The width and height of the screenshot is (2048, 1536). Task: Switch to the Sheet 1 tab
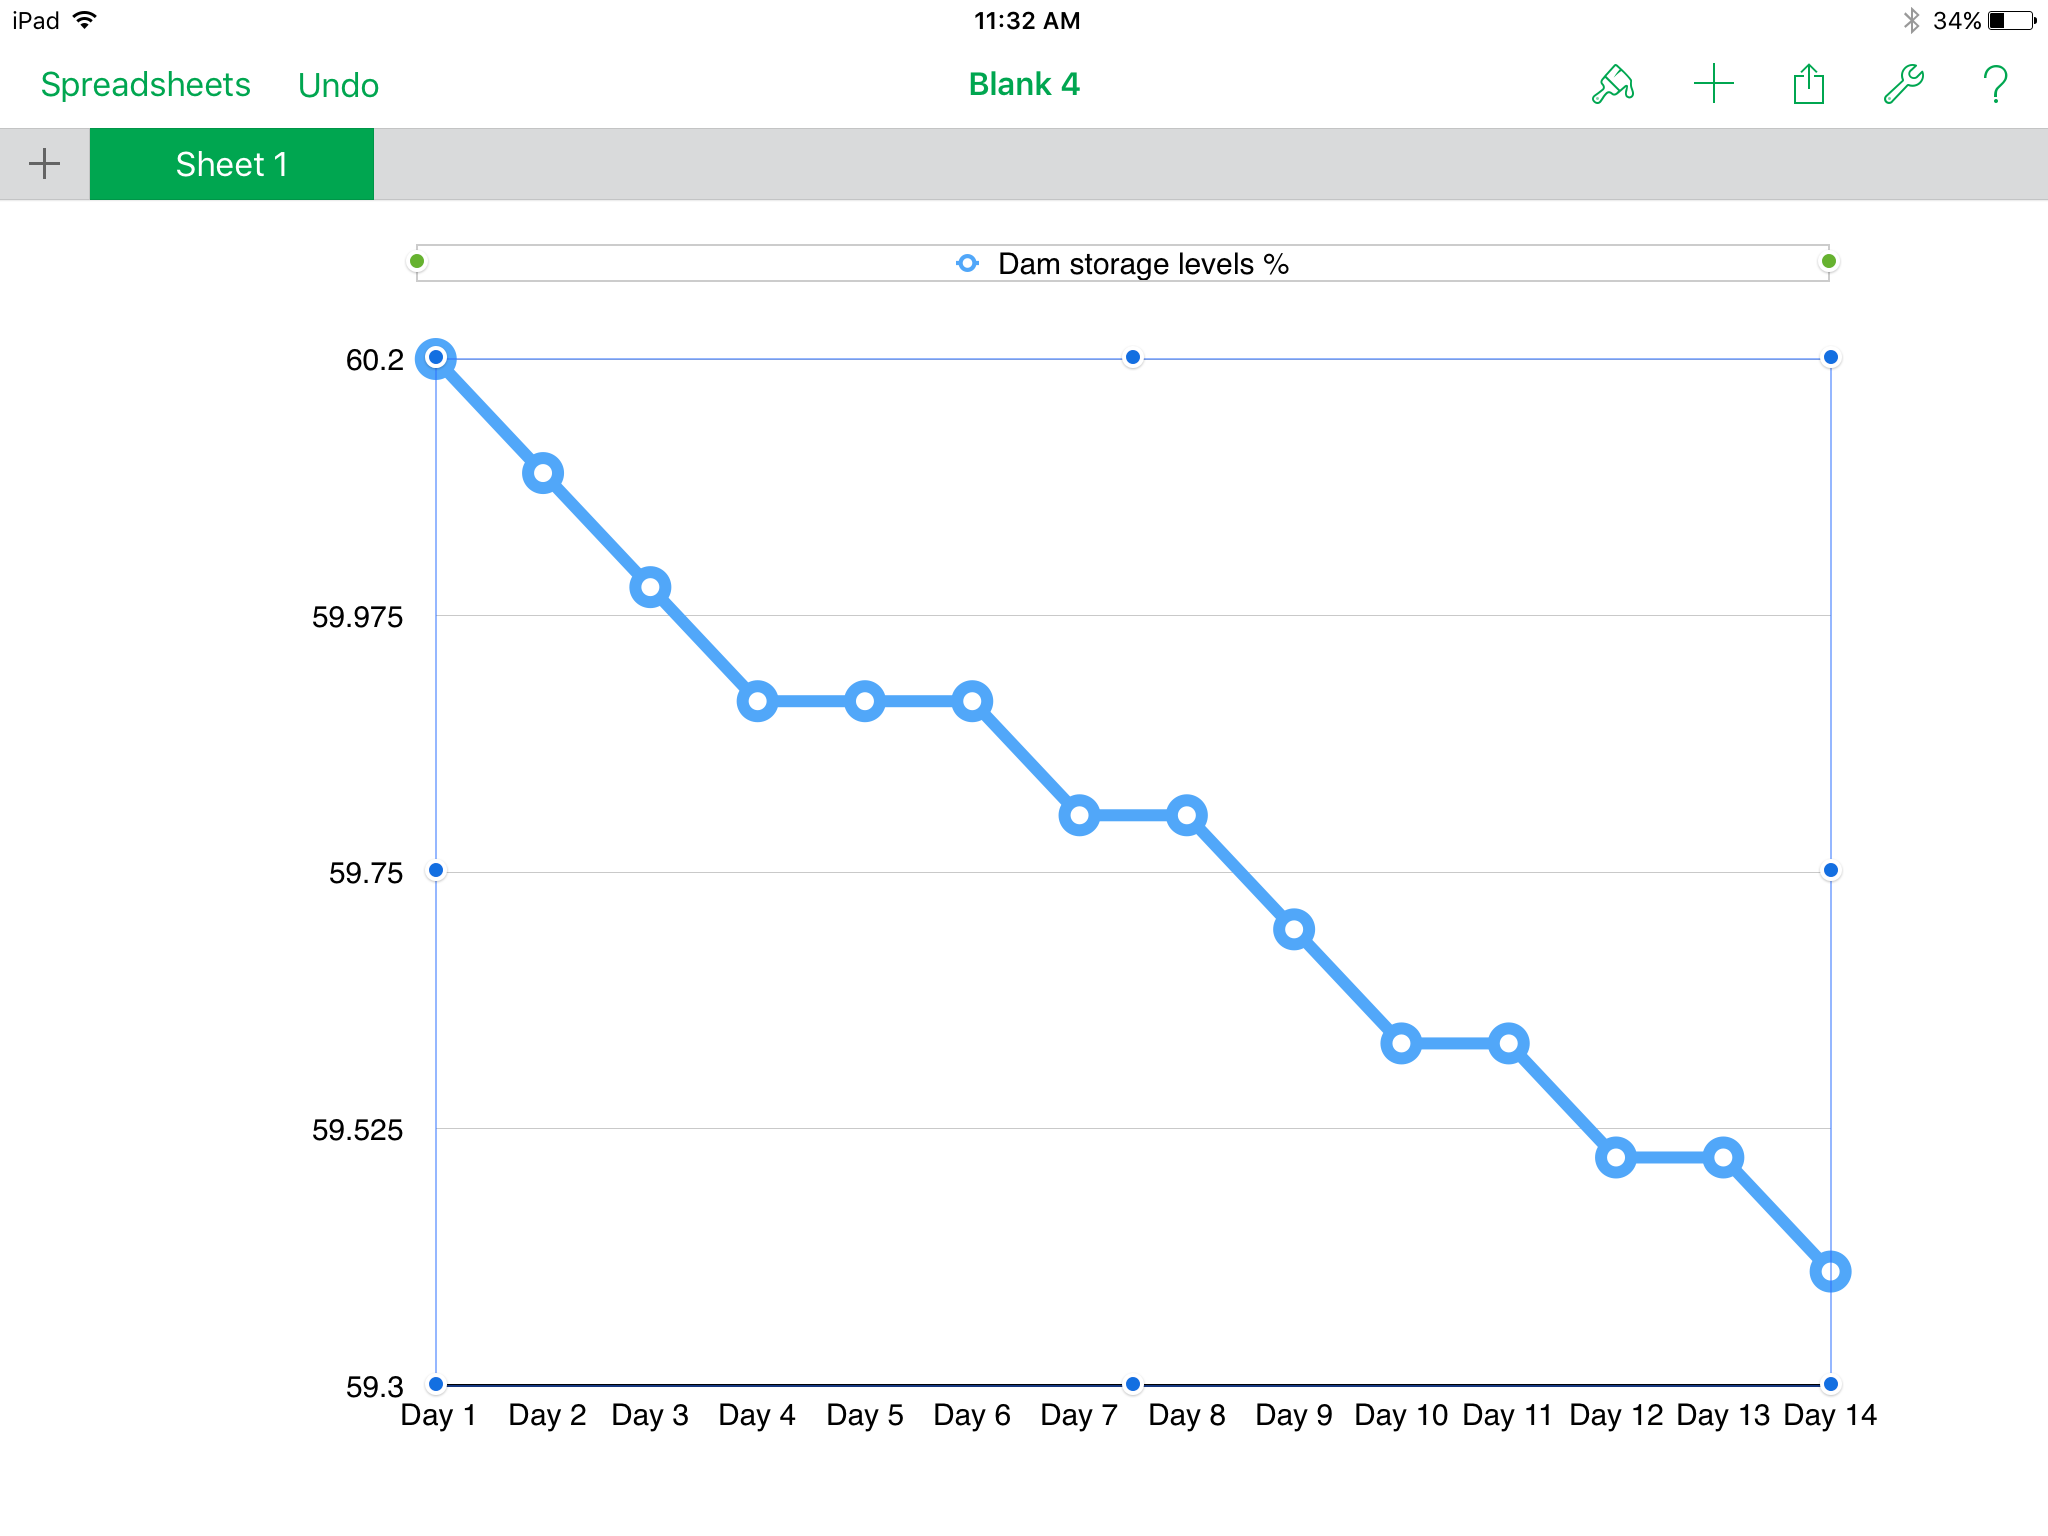pyautogui.click(x=231, y=164)
